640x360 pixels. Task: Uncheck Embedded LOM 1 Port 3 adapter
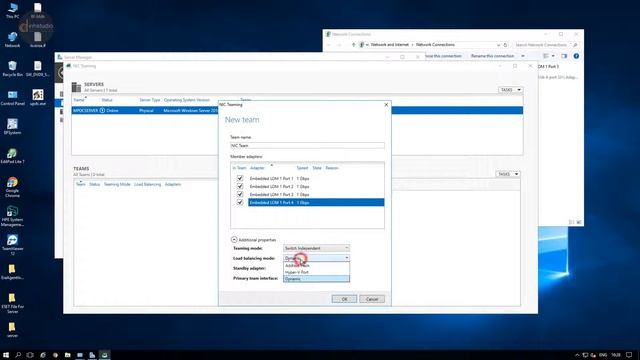[240, 194]
